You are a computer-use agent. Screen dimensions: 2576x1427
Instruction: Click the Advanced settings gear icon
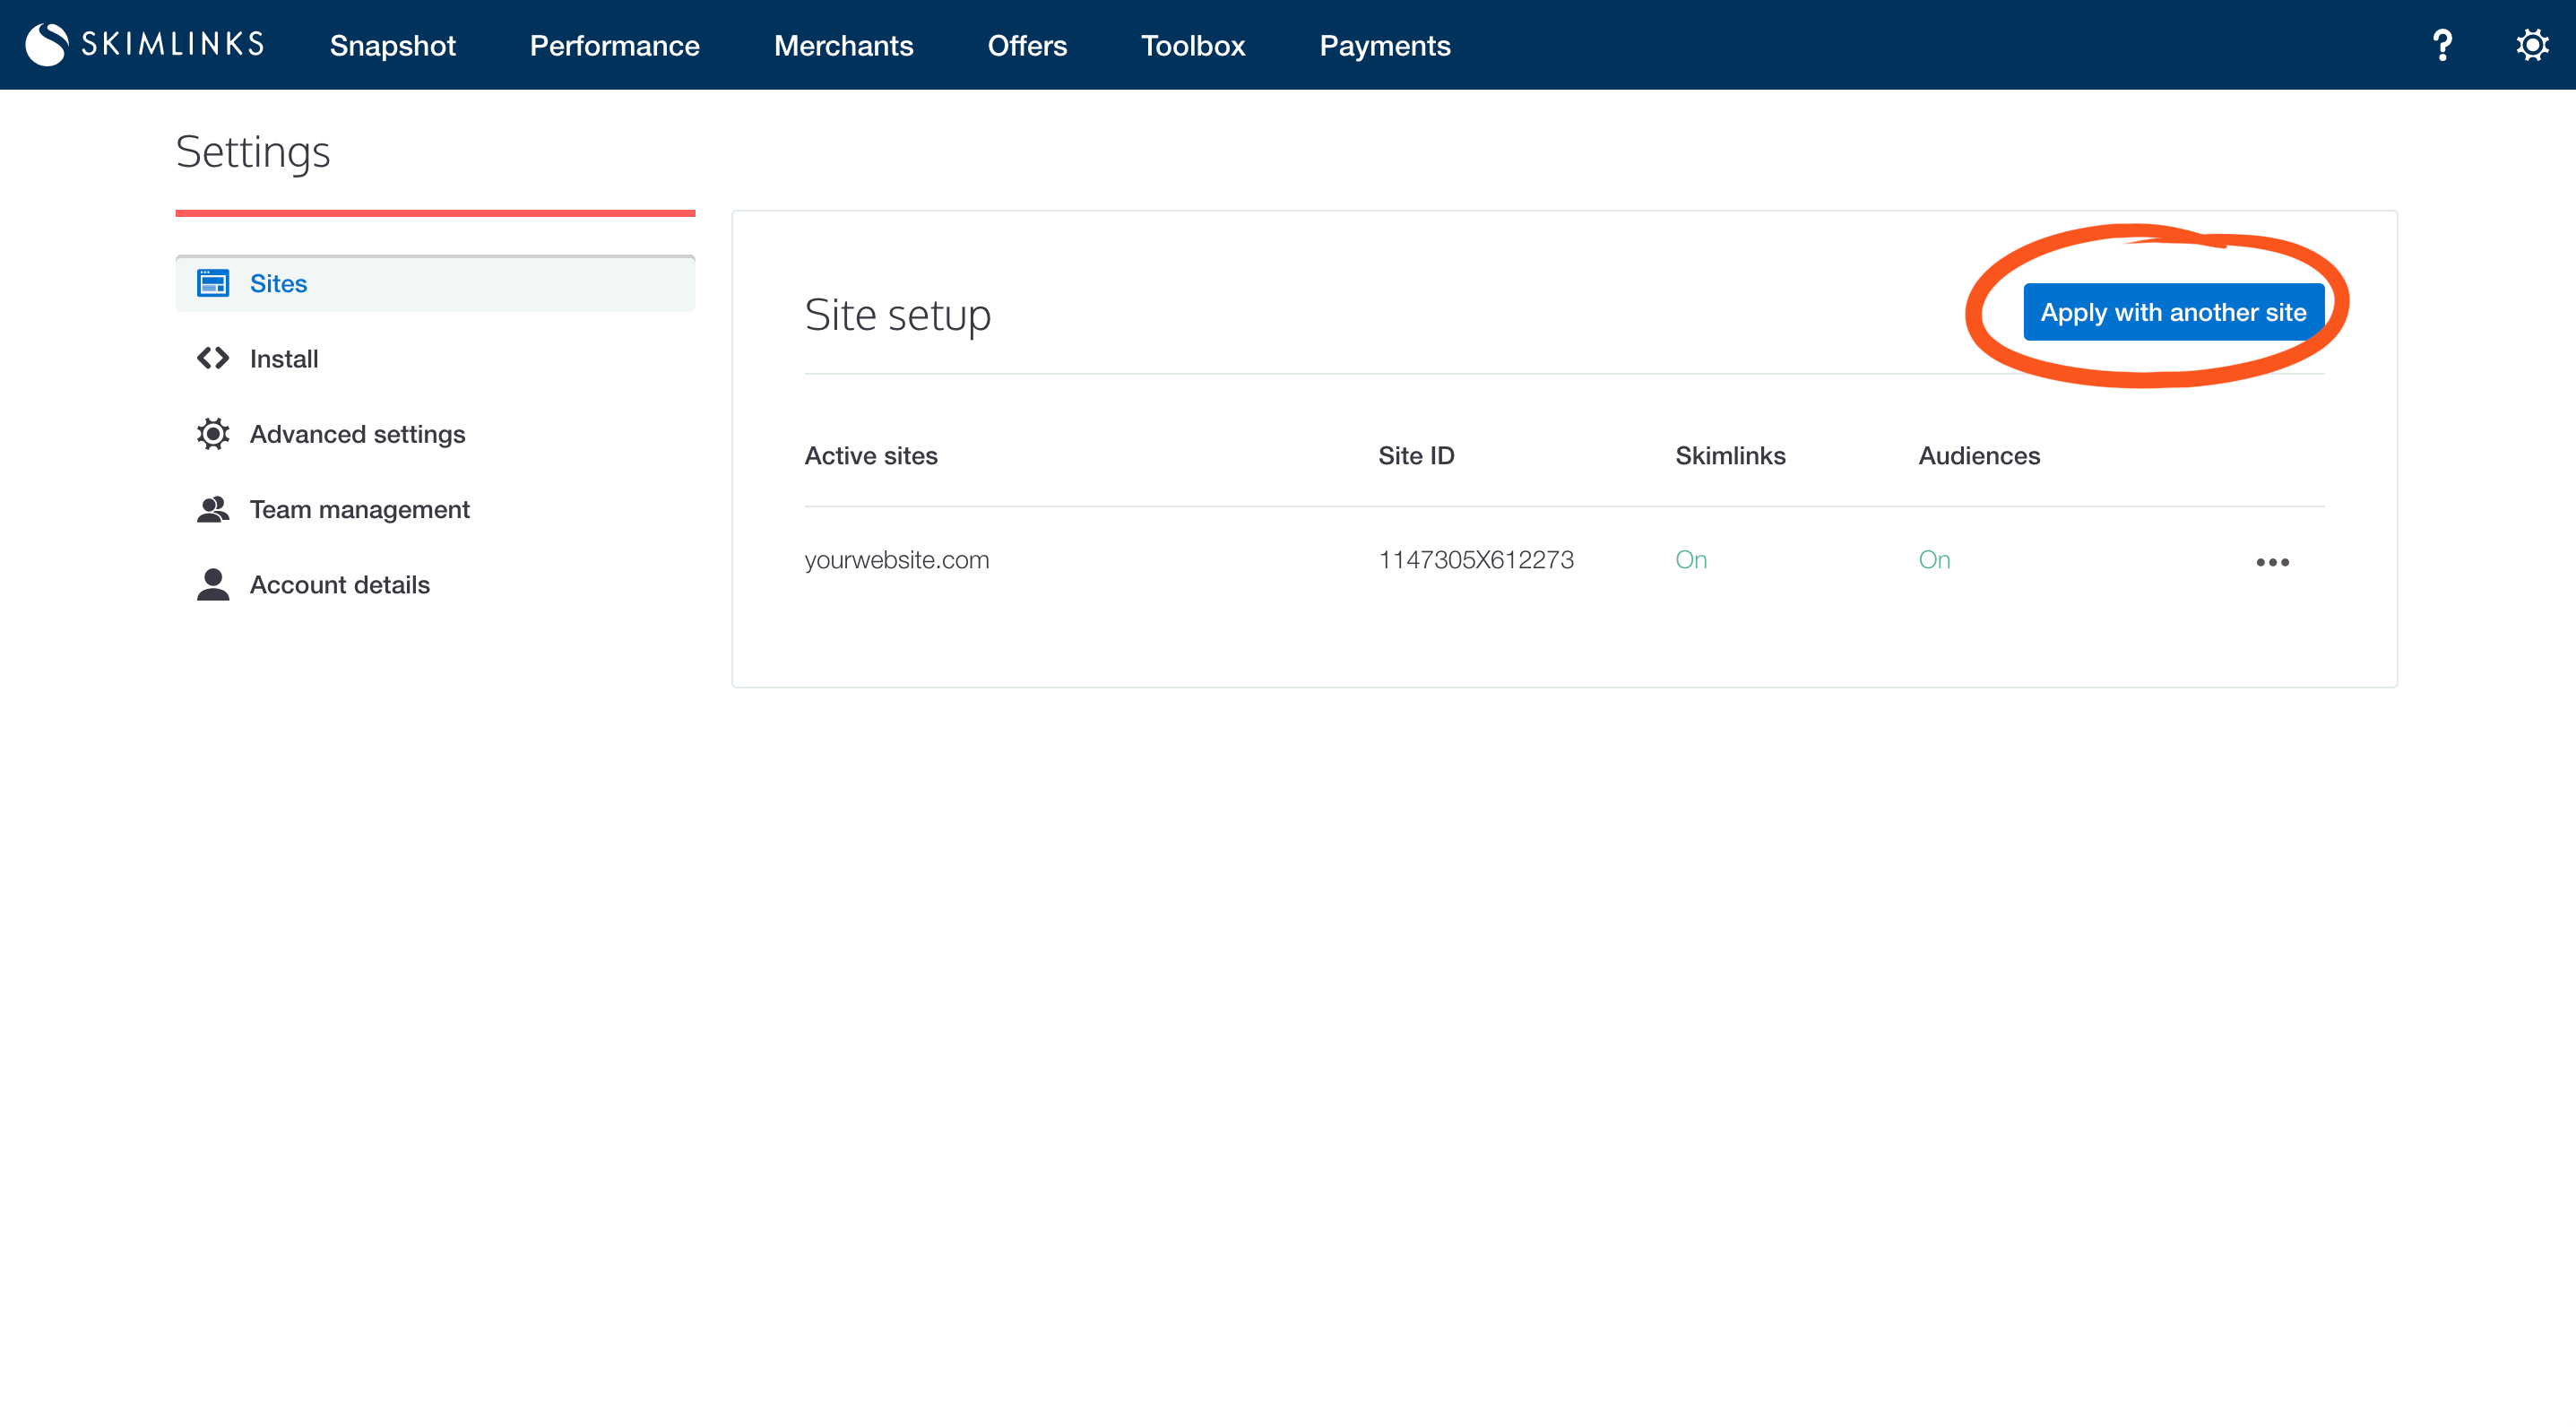pos(213,433)
